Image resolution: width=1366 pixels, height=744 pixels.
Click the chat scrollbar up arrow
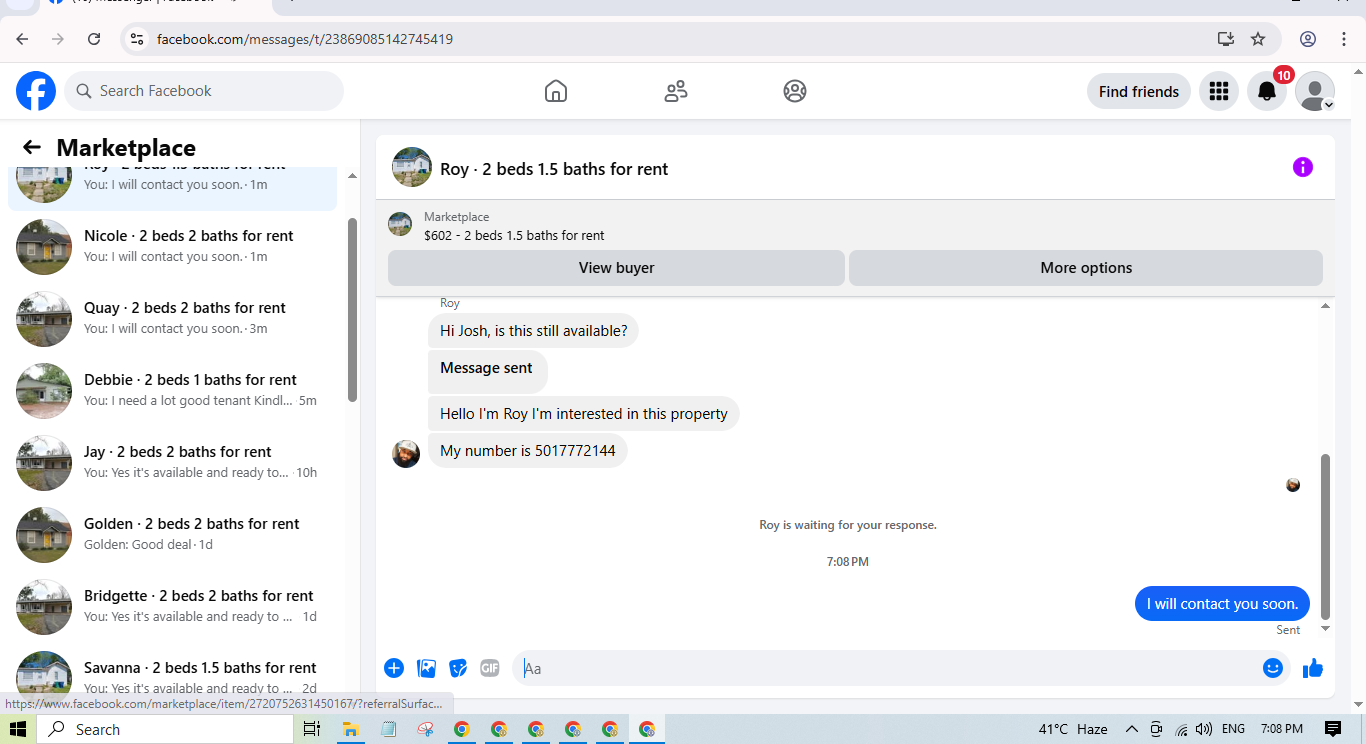(x=1326, y=306)
